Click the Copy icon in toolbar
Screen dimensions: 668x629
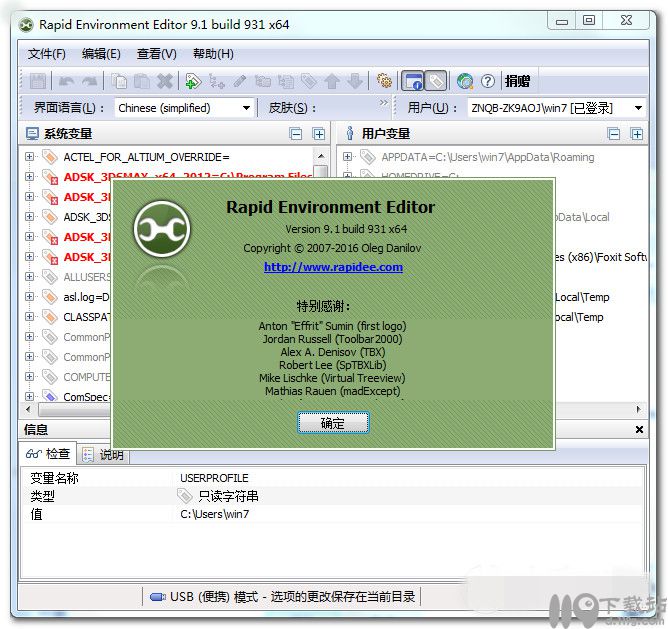click(119, 81)
